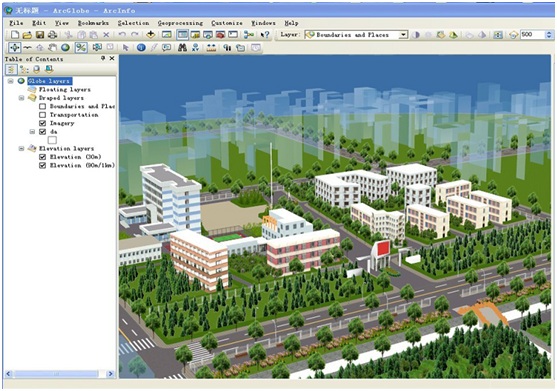Enable the Transportation layer checkbox
Screen dimensions: 557x391
pyautogui.click(x=43, y=115)
